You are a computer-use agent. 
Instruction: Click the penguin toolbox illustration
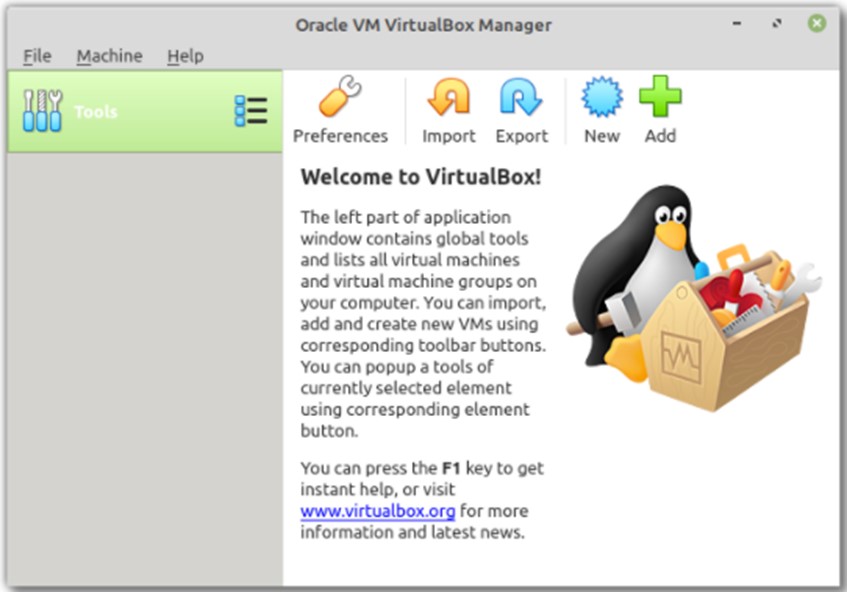point(694,298)
